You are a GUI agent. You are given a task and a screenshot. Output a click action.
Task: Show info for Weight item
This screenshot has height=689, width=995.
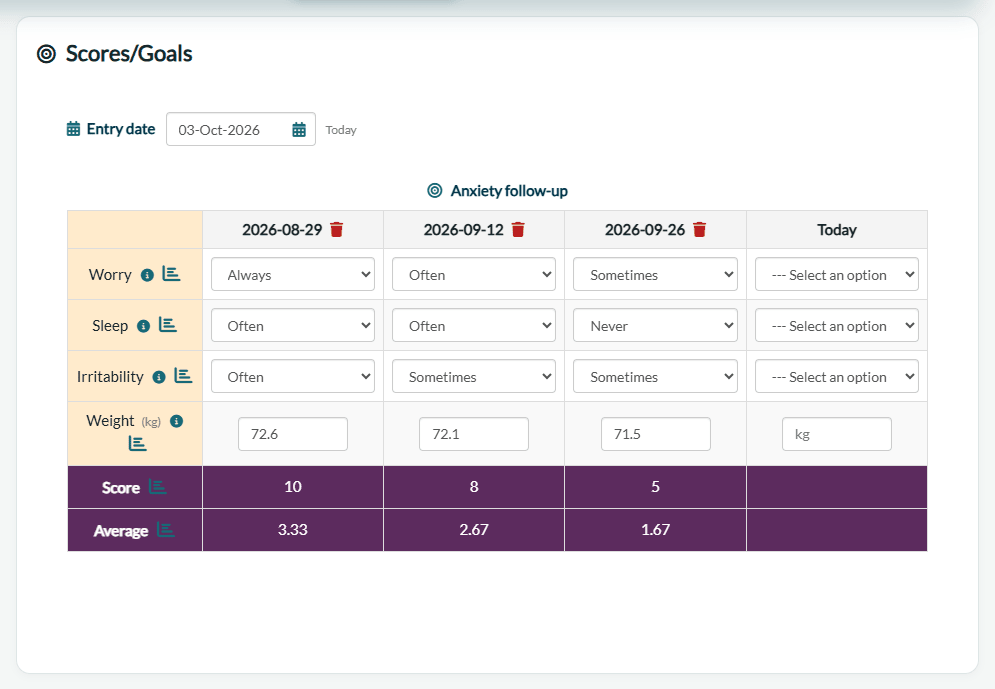click(177, 421)
